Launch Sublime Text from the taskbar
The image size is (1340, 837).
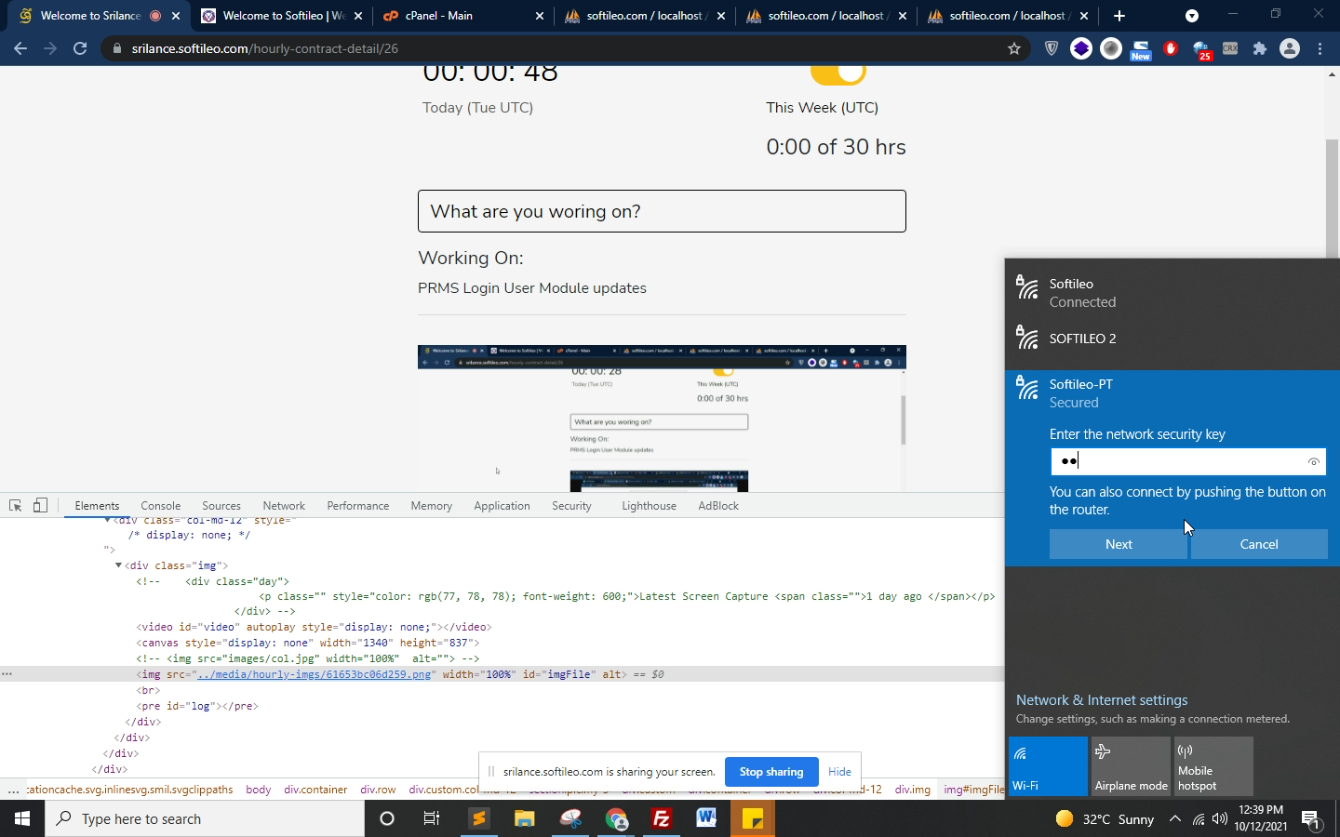pyautogui.click(x=479, y=819)
